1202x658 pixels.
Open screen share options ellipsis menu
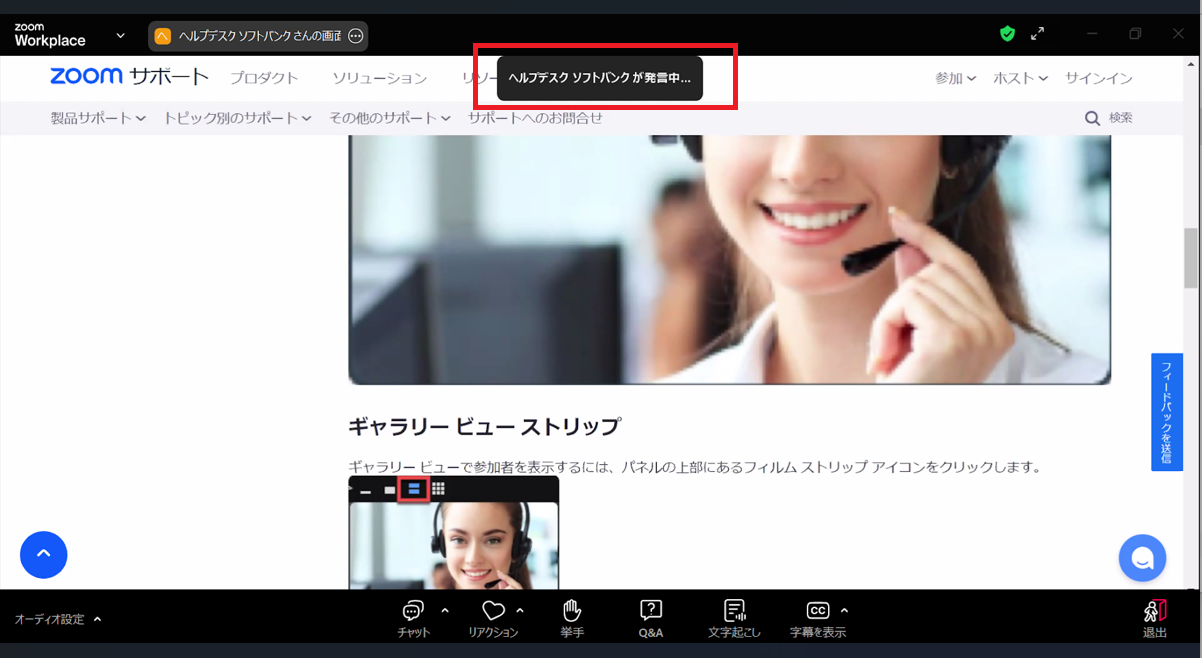click(355, 36)
